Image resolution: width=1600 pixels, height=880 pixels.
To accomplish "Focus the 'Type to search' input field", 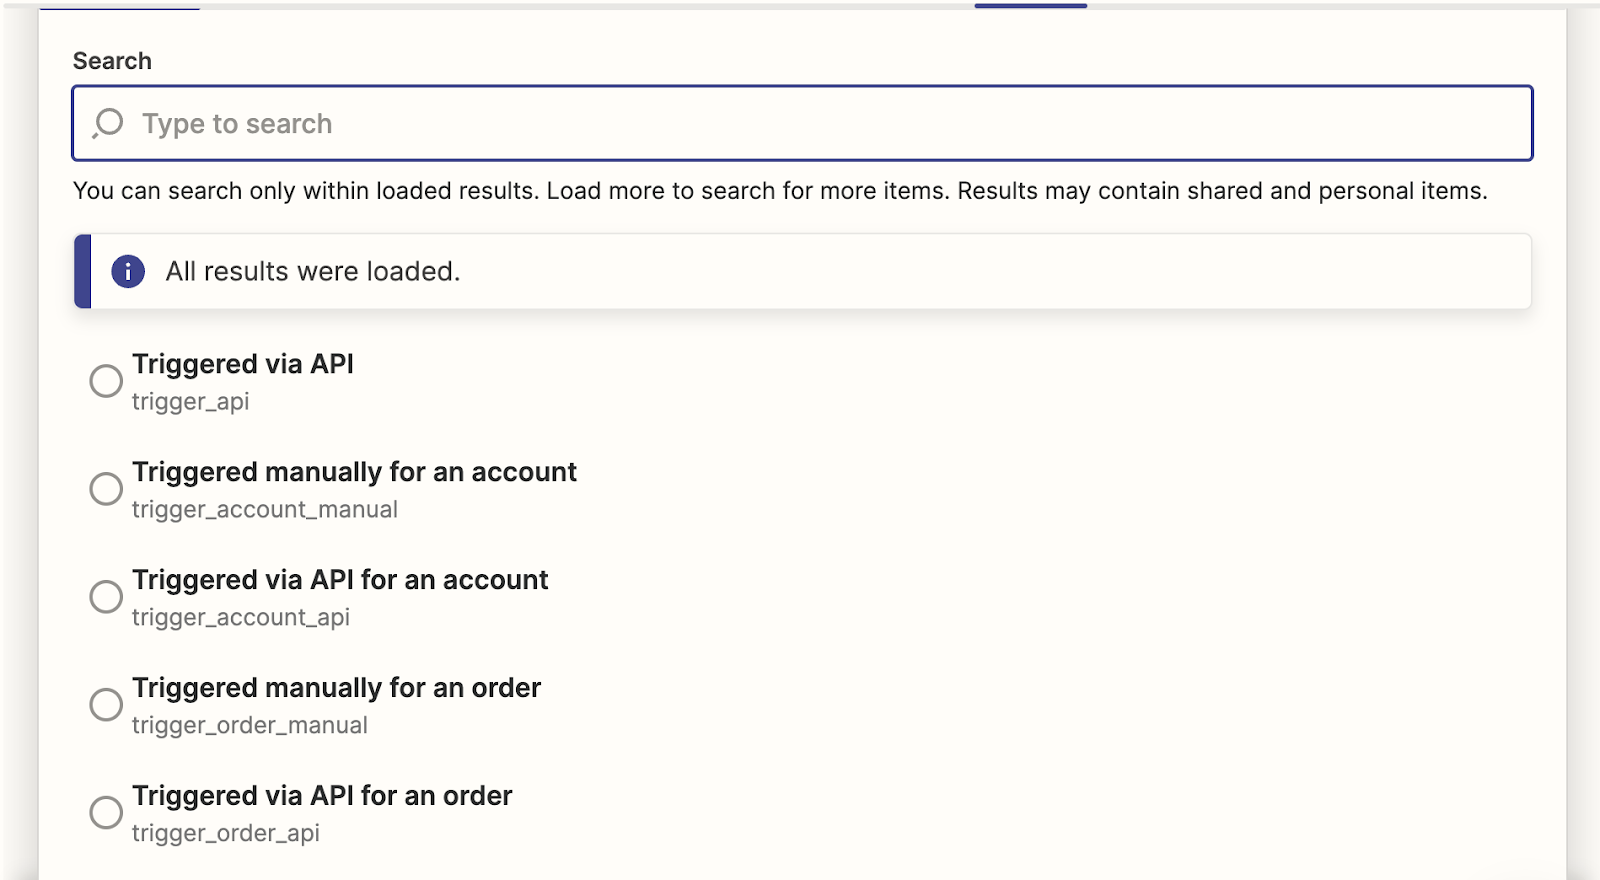I will pyautogui.click(x=800, y=123).
